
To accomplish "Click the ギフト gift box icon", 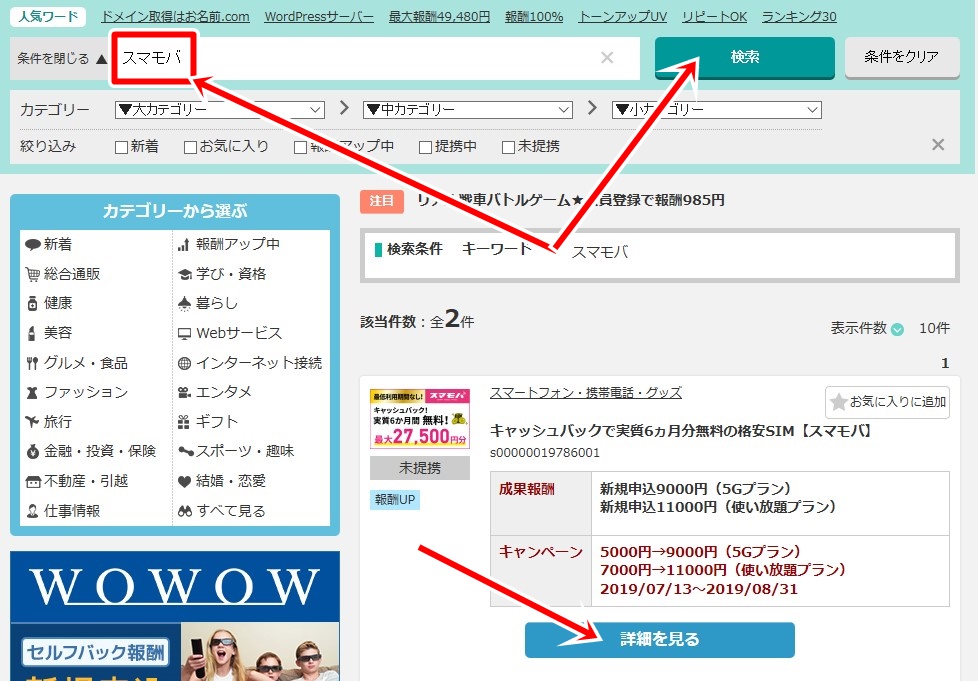I will (x=183, y=422).
